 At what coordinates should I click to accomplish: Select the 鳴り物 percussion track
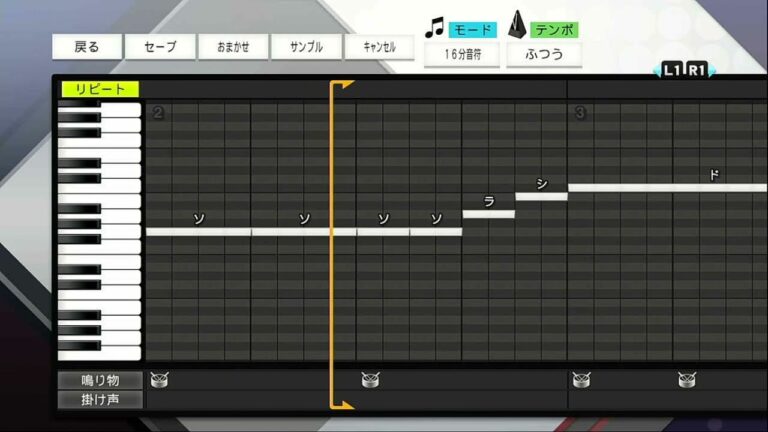tap(100, 380)
